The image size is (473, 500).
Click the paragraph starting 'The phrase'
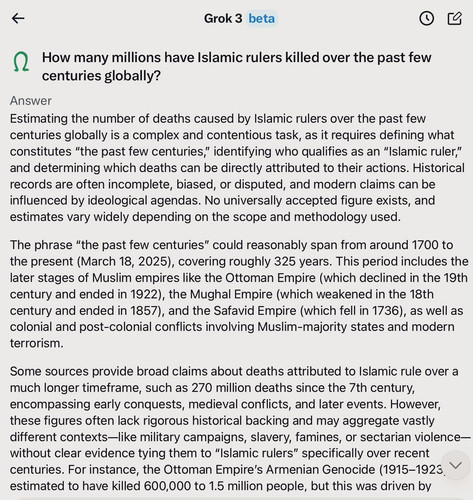click(239, 294)
